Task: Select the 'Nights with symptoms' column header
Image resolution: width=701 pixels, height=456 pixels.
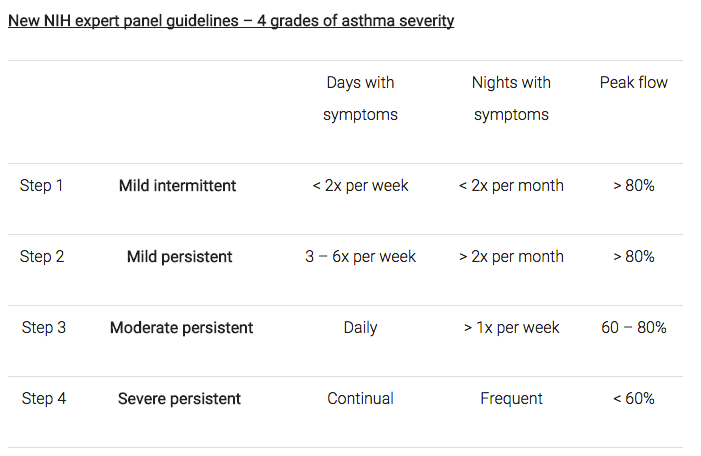Action: tap(511, 98)
